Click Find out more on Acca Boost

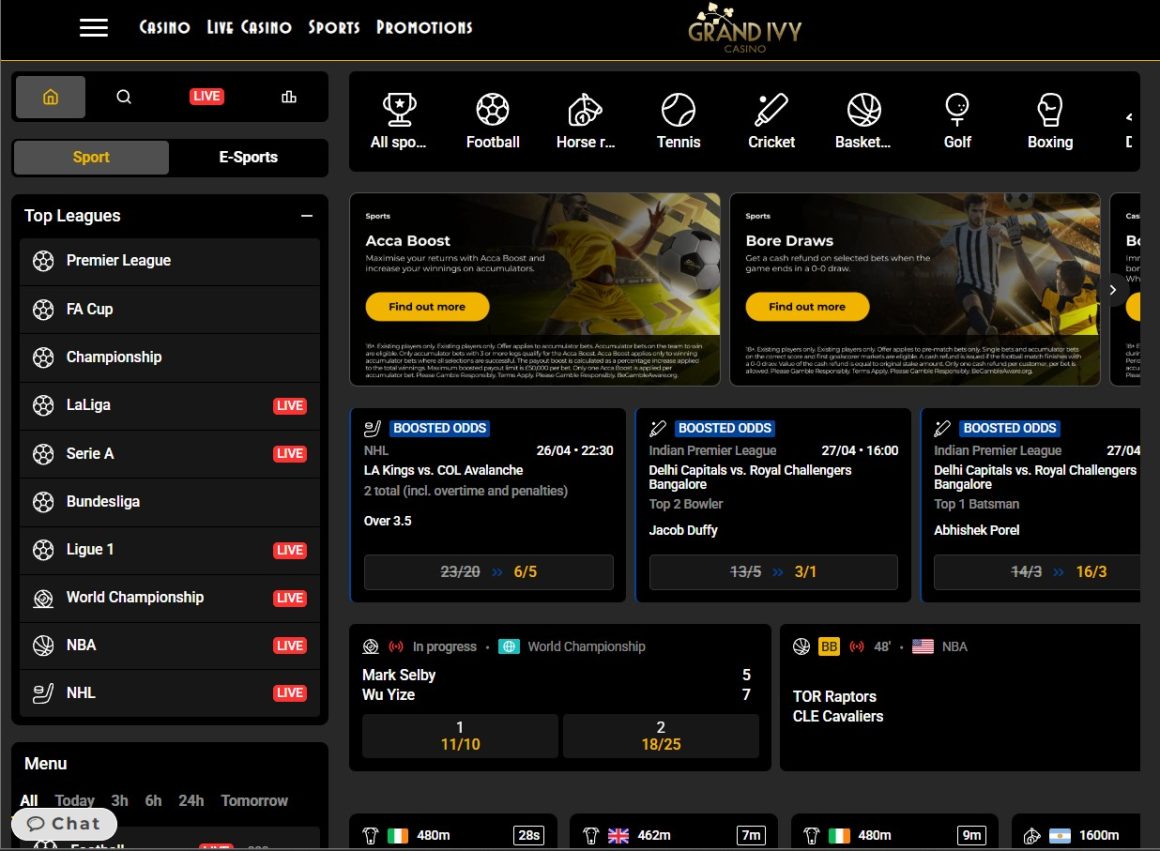coord(427,306)
